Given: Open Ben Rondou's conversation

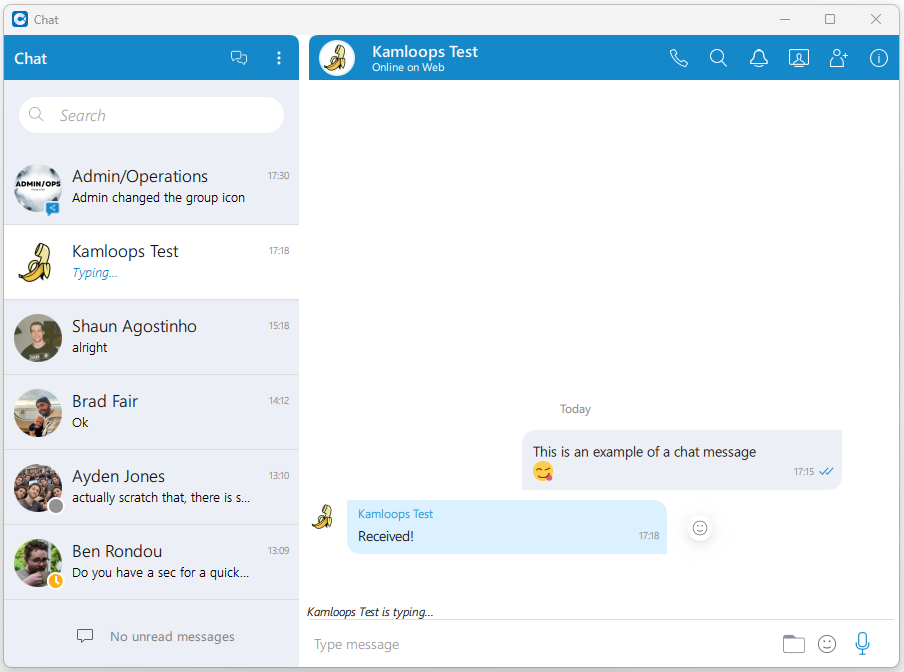Looking at the screenshot, I should coord(151,562).
